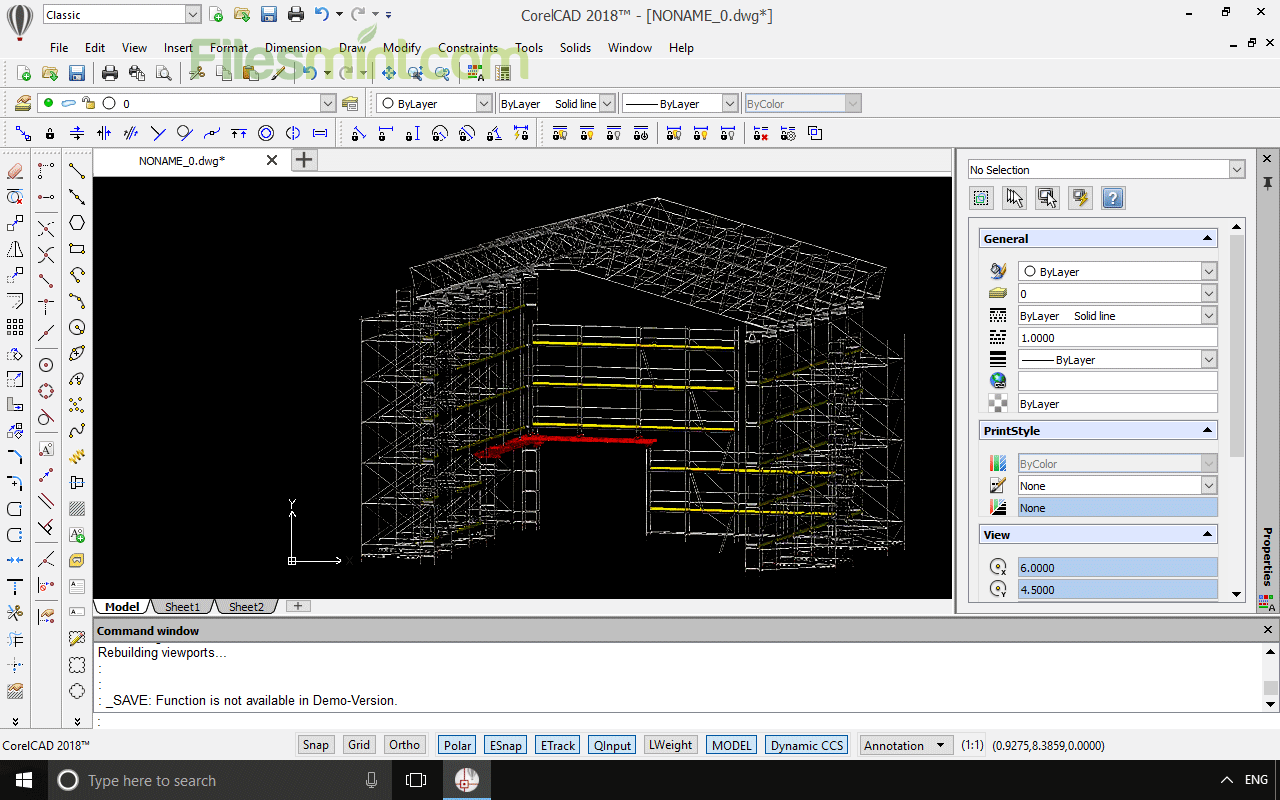
Task: Open the Classic workspace dropdown
Action: tap(194, 13)
